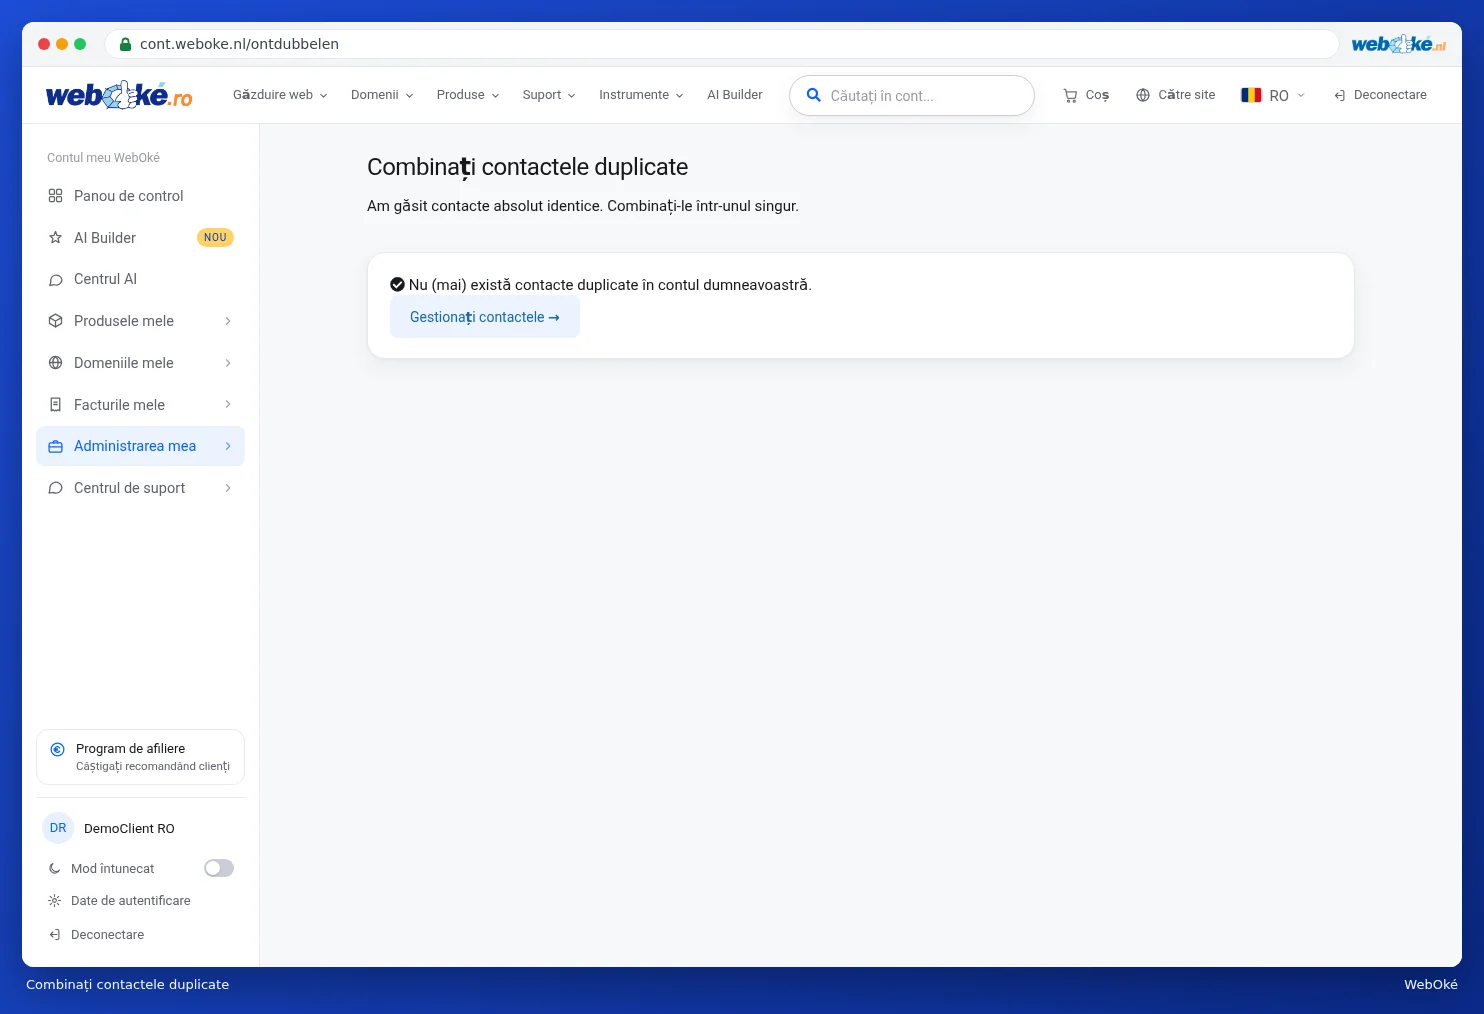
Task: Click the Administrarea mea briefcase icon
Action: tap(56, 447)
